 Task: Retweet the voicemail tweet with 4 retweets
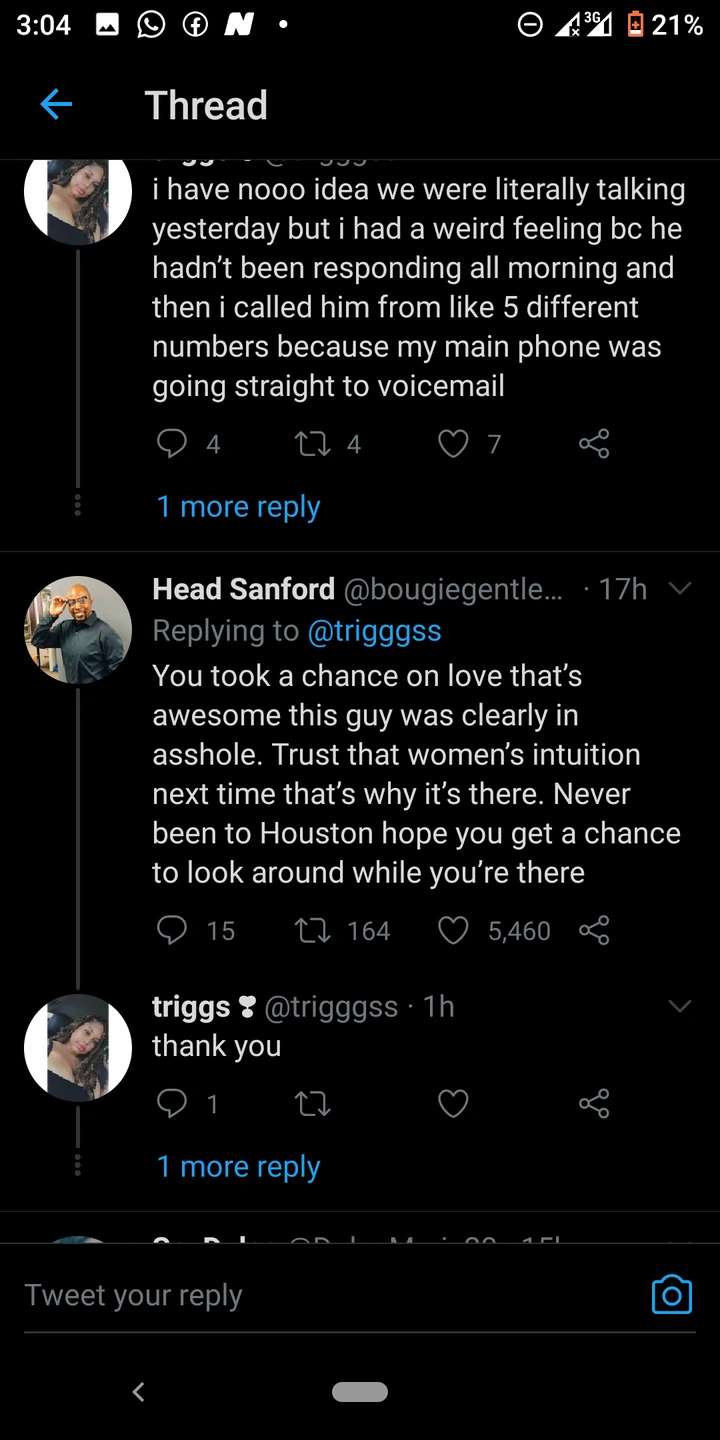point(313,444)
